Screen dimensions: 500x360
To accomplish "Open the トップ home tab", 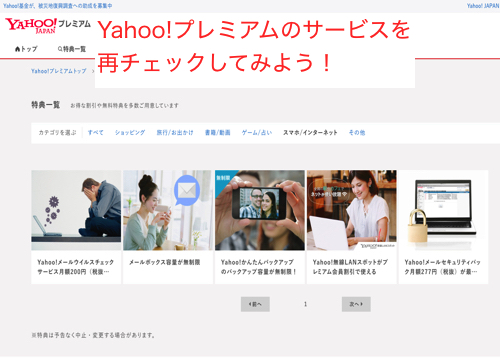I will [26, 49].
